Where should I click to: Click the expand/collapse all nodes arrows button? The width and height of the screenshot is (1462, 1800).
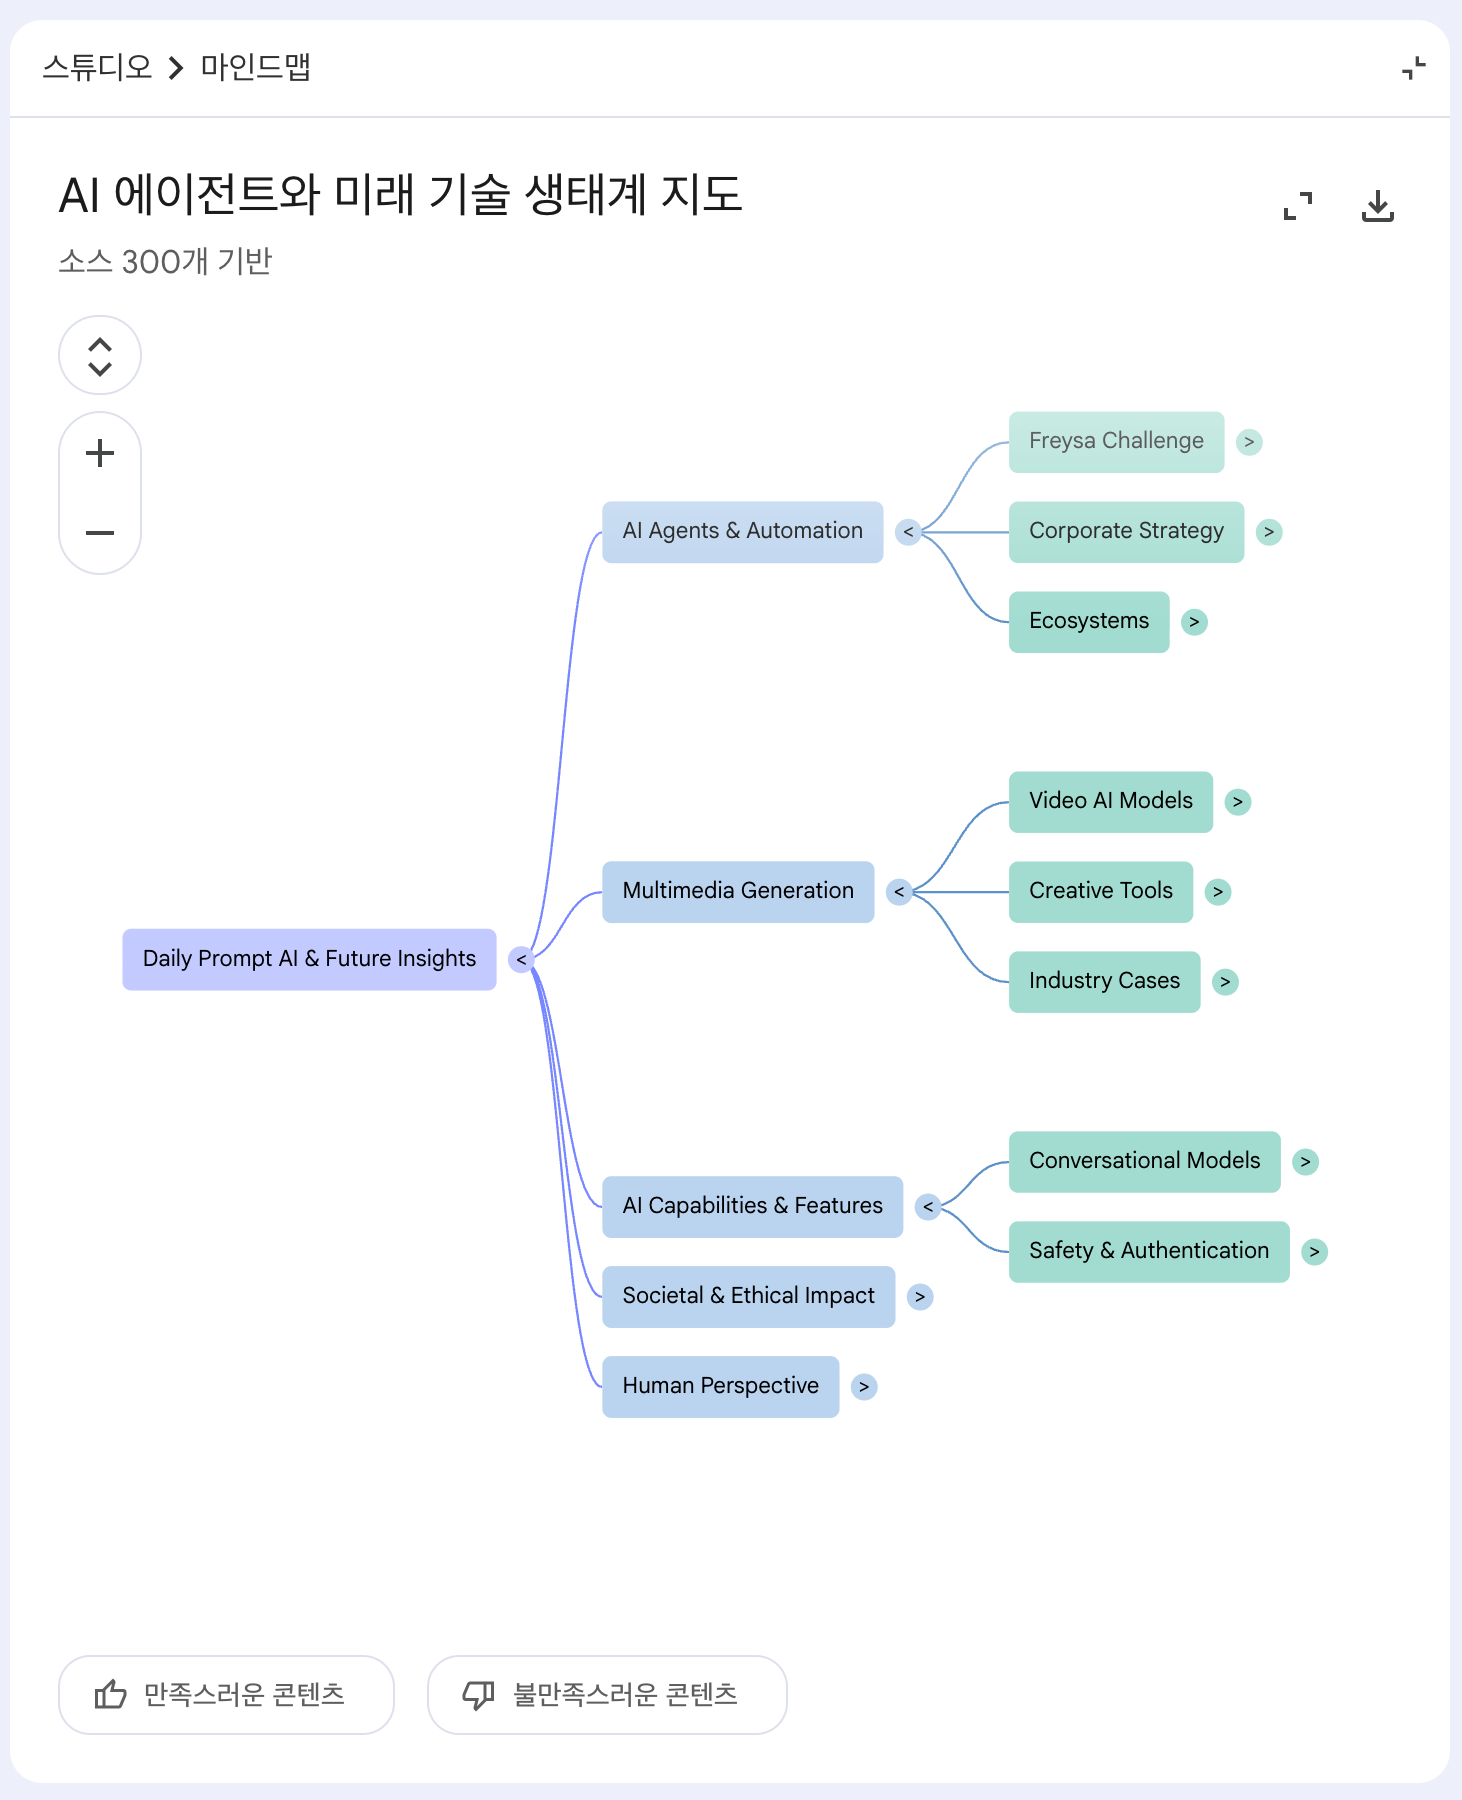point(100,356)
